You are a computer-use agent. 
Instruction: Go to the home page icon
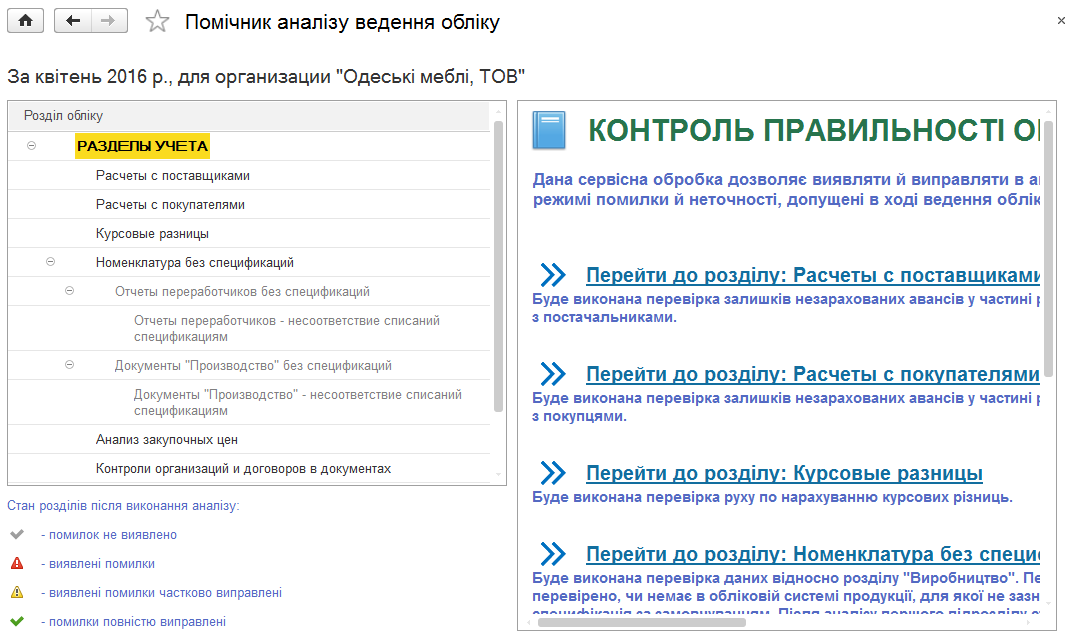[x=25, y=20]
